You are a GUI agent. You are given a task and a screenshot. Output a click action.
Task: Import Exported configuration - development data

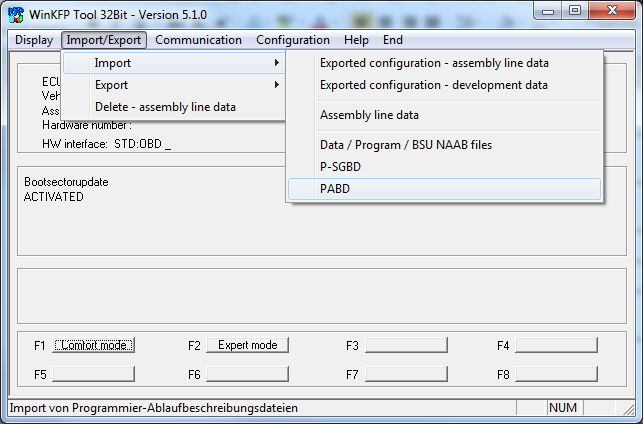(434, 85)
